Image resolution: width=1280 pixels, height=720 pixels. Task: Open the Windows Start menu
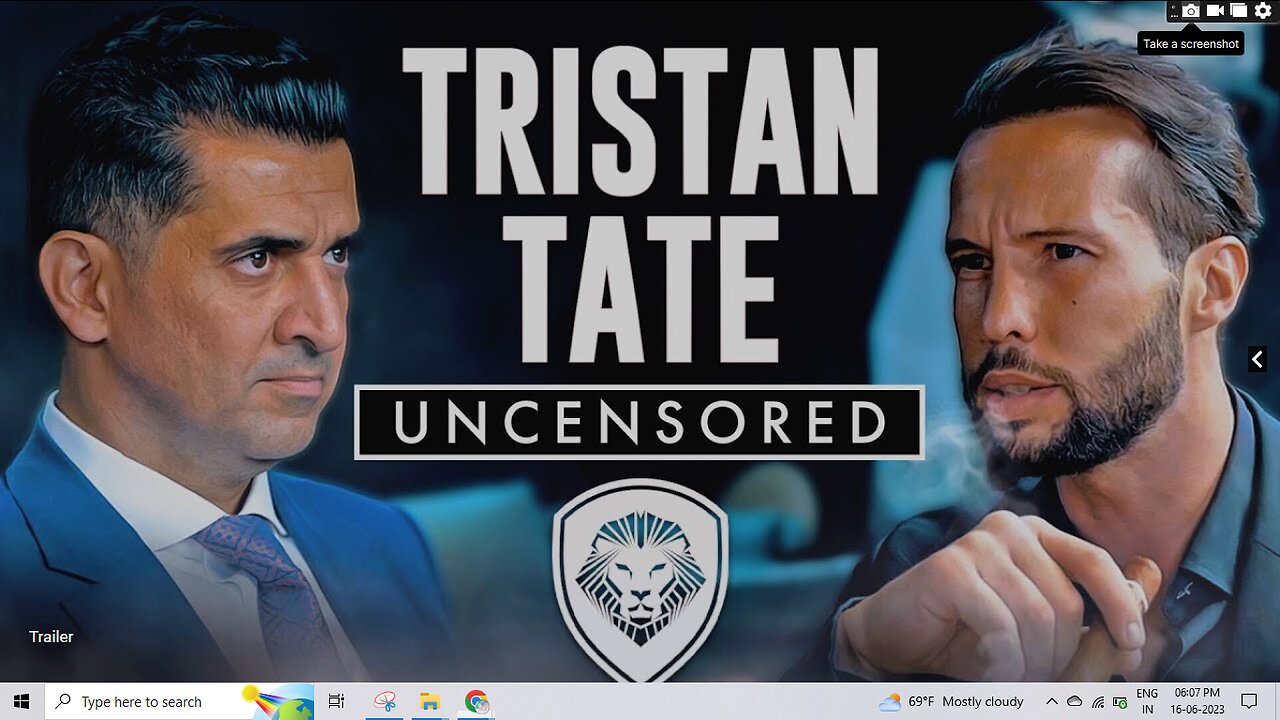22,701
